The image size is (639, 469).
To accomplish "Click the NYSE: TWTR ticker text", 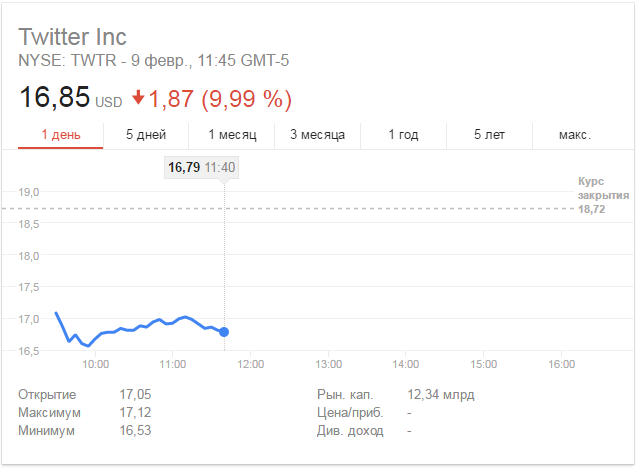I will coord(62,61).
